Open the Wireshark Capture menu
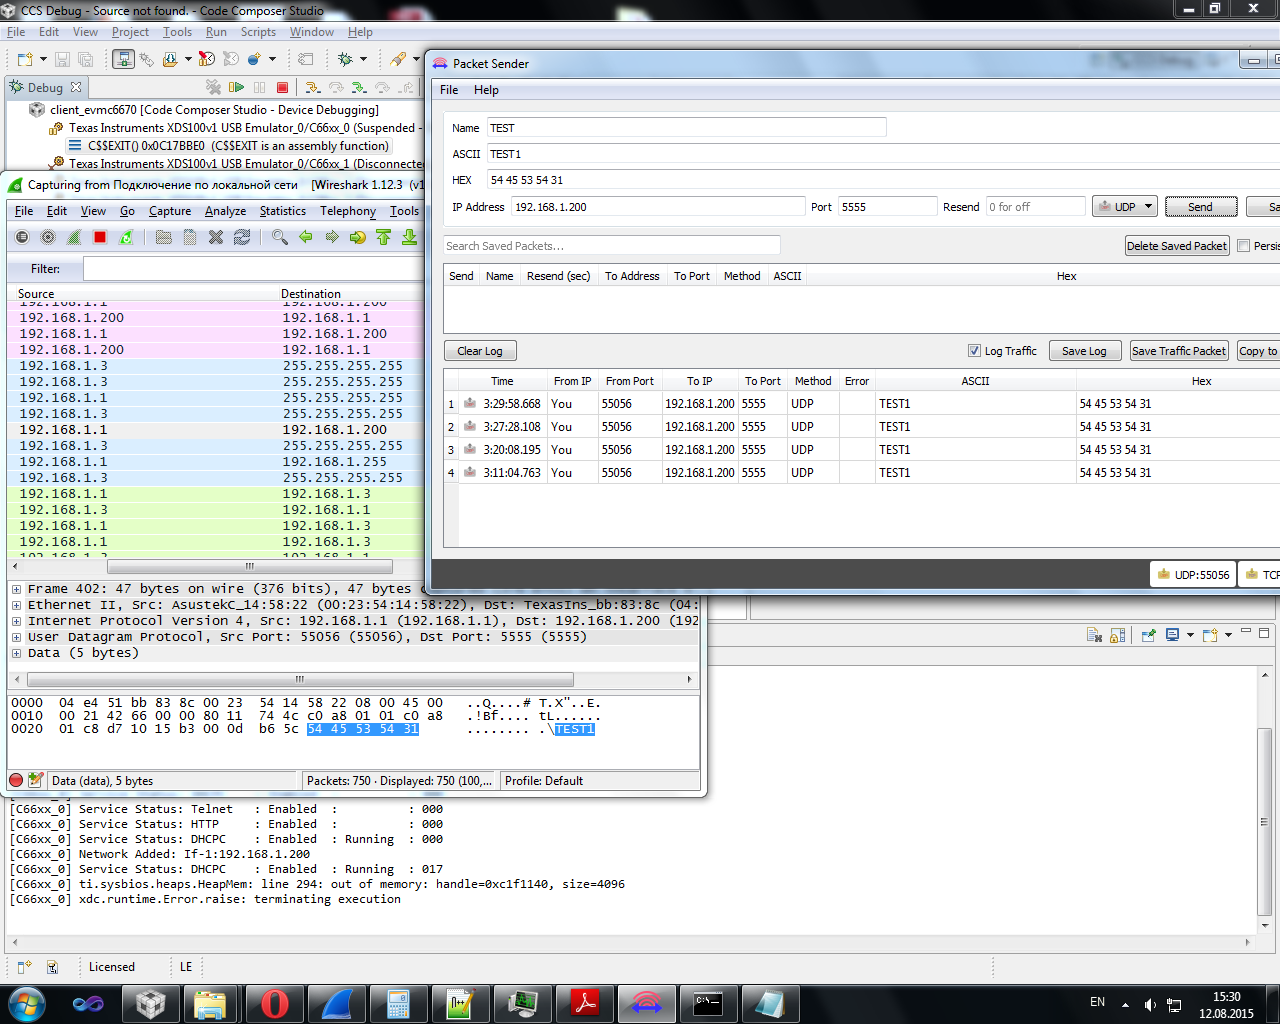This screenshot has width=1280, height=1024. tap(170, 211)
